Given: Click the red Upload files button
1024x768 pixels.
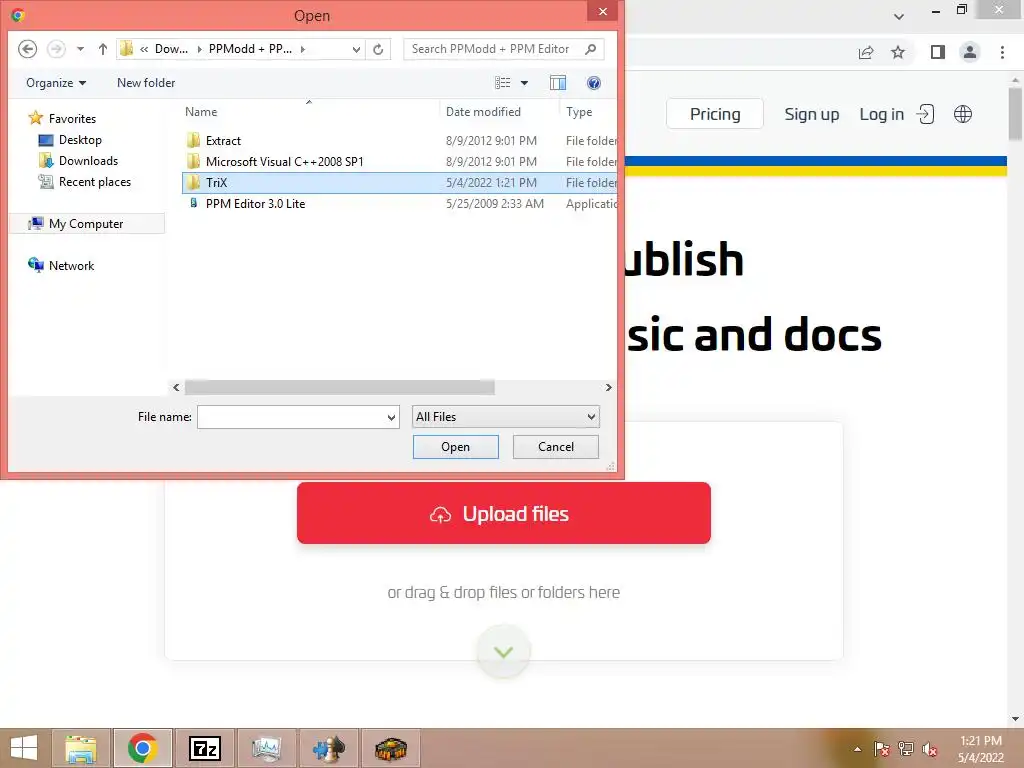Looking at the screenshot, I should point(504,513).
